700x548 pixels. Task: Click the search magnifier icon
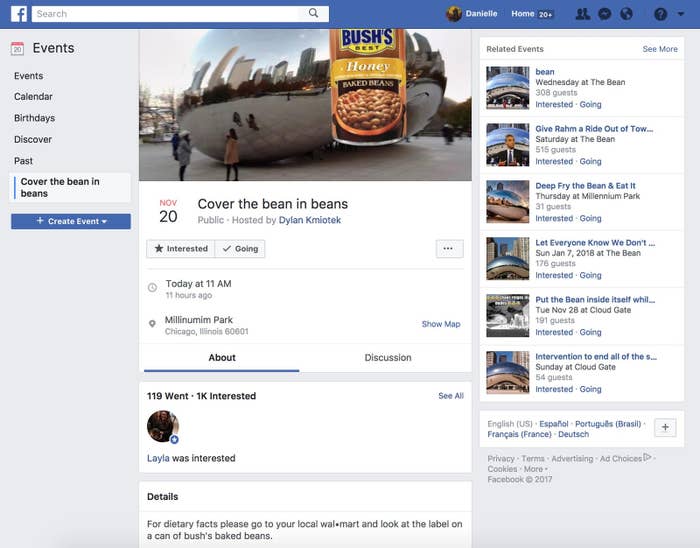pyautogui.click(x=313, y=13)
